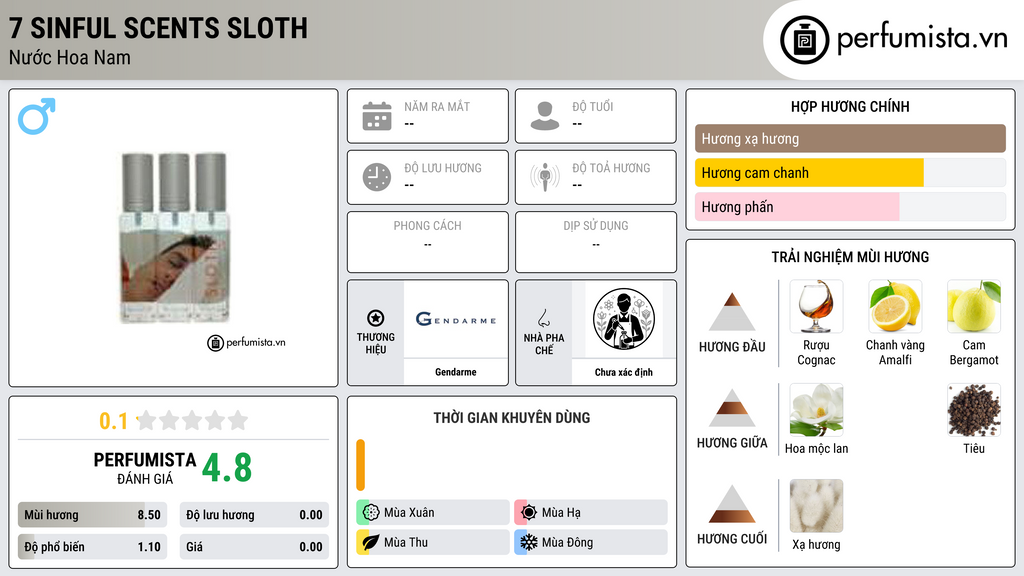The width and height of the screenshot is (1024, 576).
Task: Click the Hương giữa pyramid icon
Action: point(732,408)
